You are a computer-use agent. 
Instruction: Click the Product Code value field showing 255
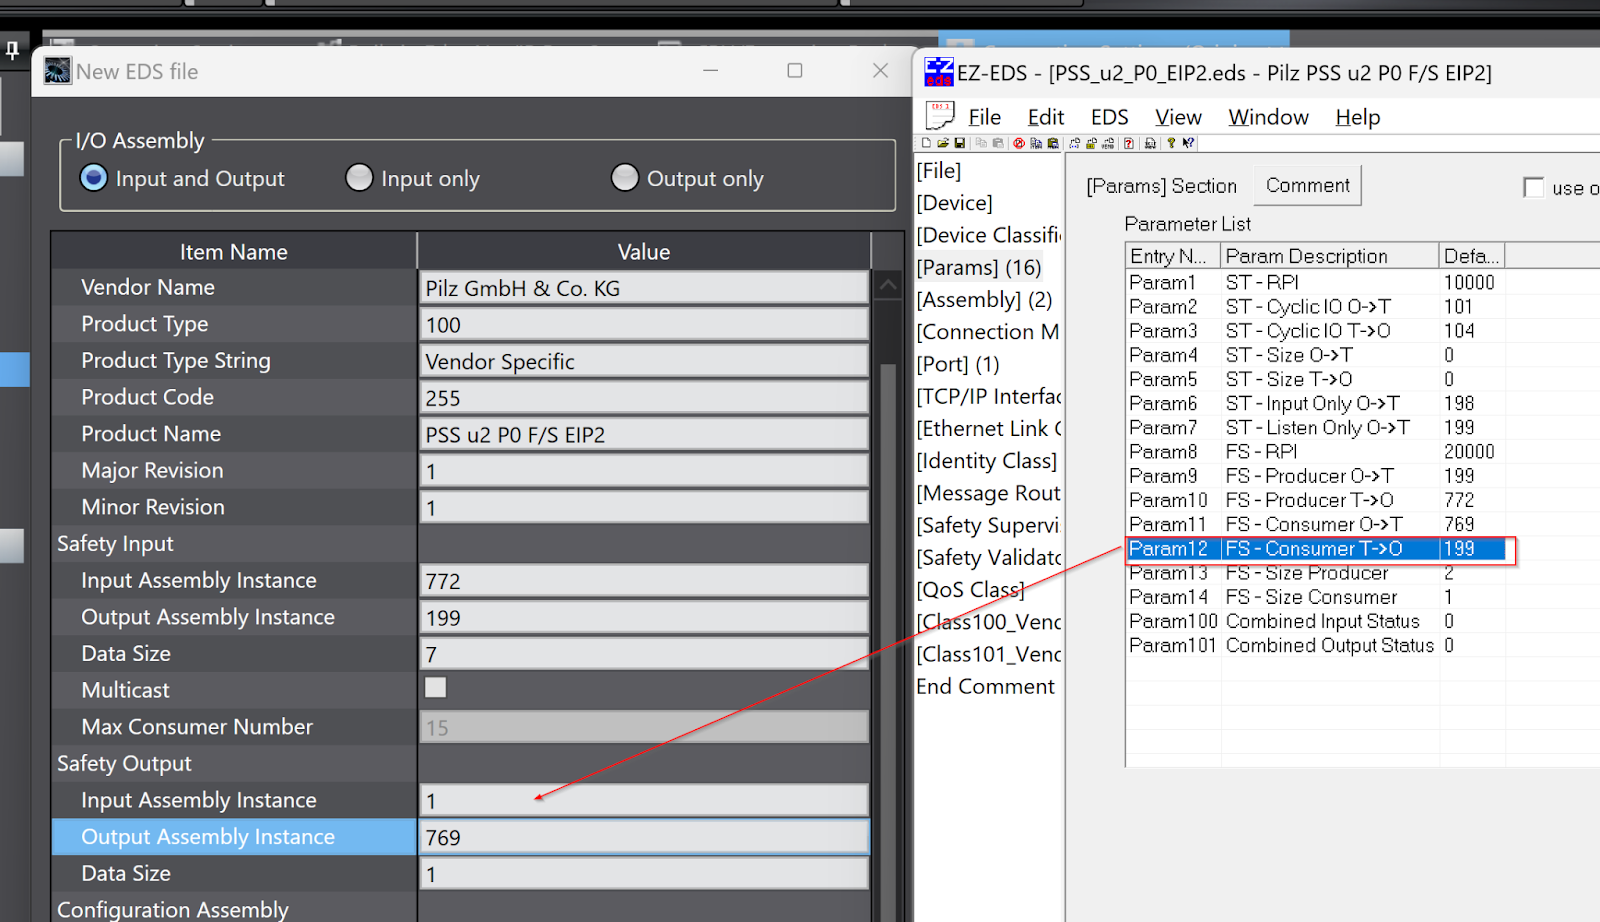tap(644, 398)
